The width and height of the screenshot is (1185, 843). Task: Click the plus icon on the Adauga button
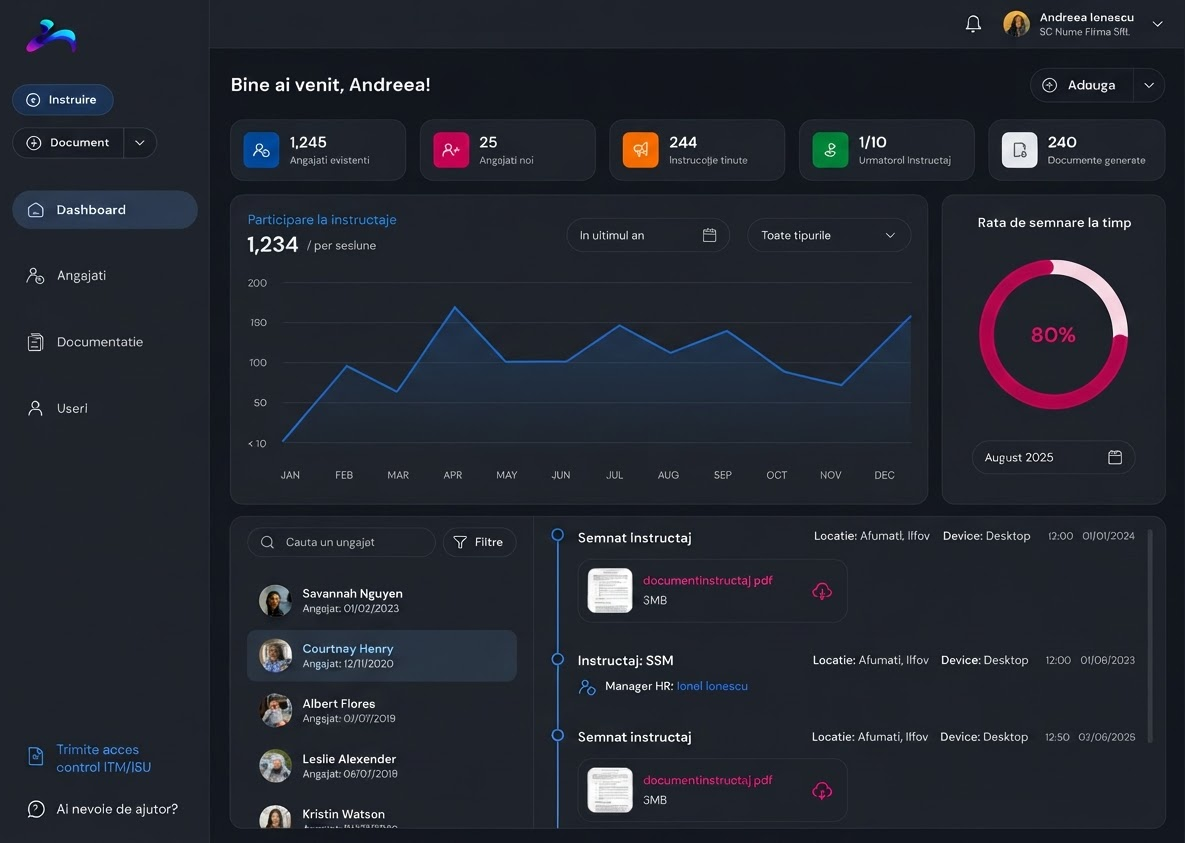click(x=1050, y=85)
